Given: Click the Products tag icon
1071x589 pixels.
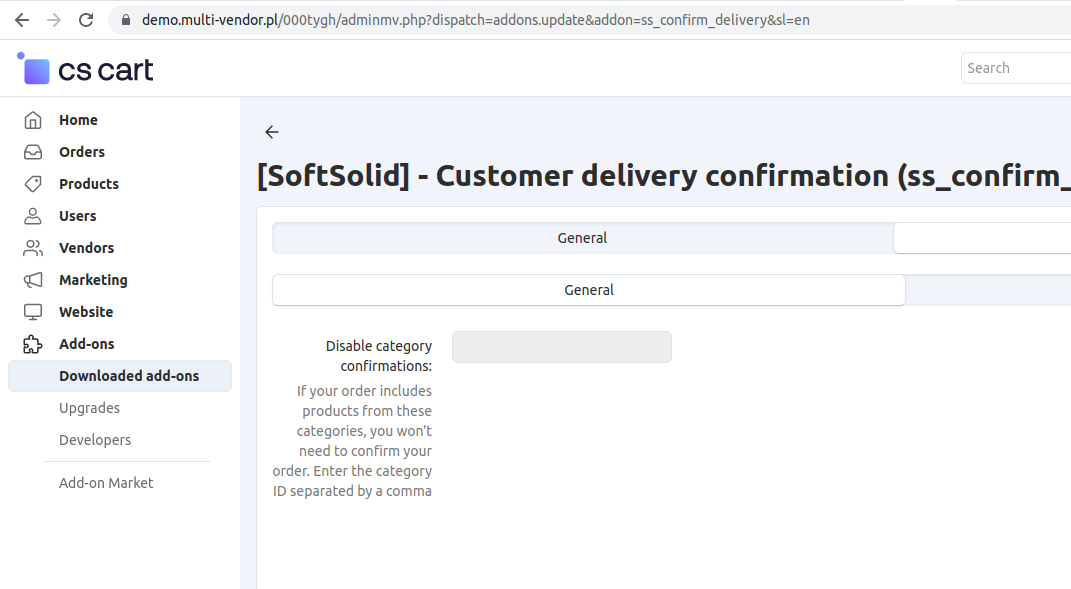Looking at the screenshot, I should [x=33, y=184].
